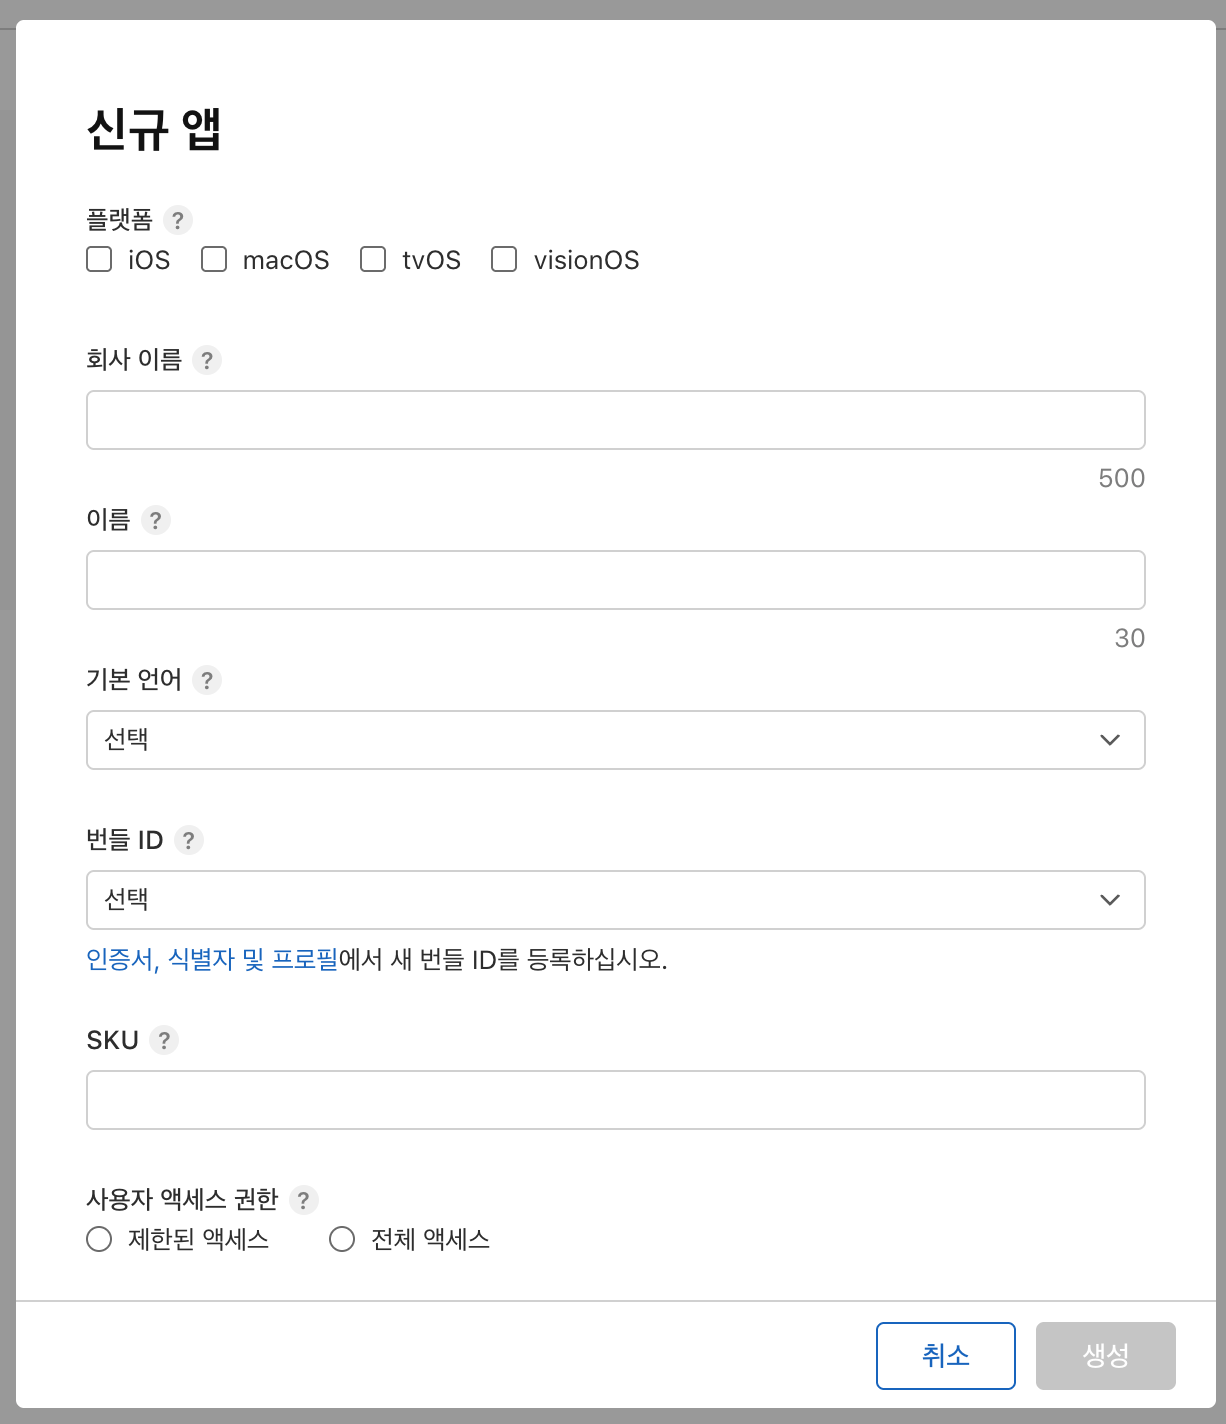Click the help icon beside 회사 이름
The width and height of the screenshot is (1226, 1424).
(x=207, y=360)
